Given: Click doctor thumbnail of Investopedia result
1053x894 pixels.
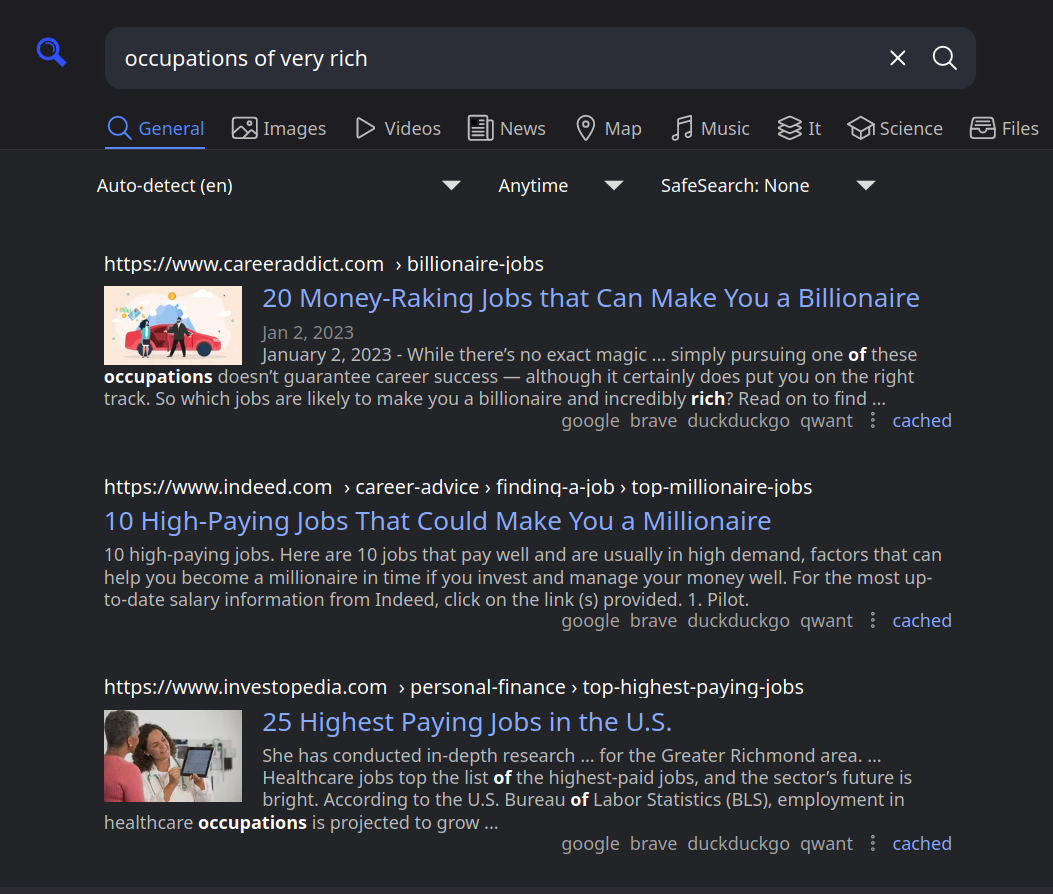Looking at the screenshot, I should click(x=173, y=756).
